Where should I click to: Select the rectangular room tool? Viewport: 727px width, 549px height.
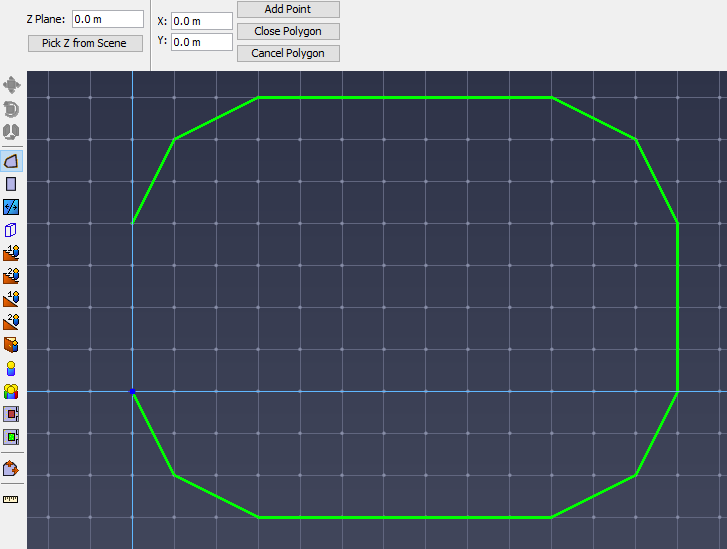click(x=11, y=184)
